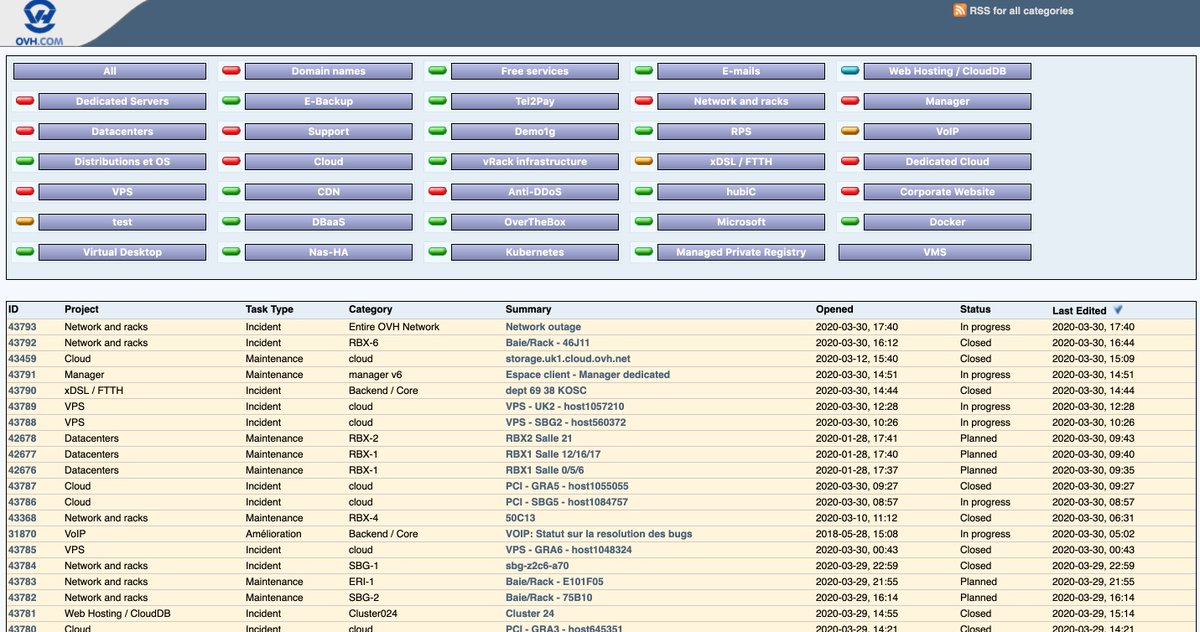Open task ID 43781
Viewport: 1200px width, 632px height.
pos(22,614)
